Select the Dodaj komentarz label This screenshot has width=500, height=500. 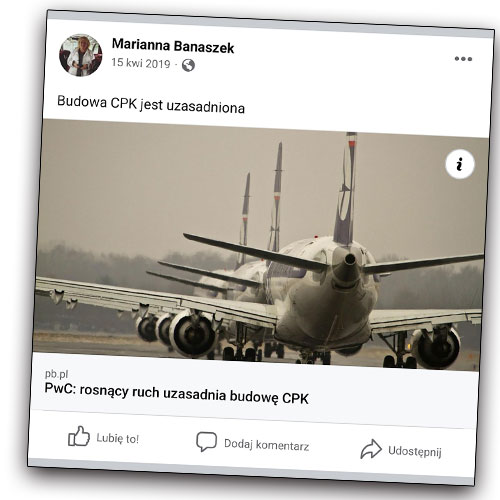[266, 445]
